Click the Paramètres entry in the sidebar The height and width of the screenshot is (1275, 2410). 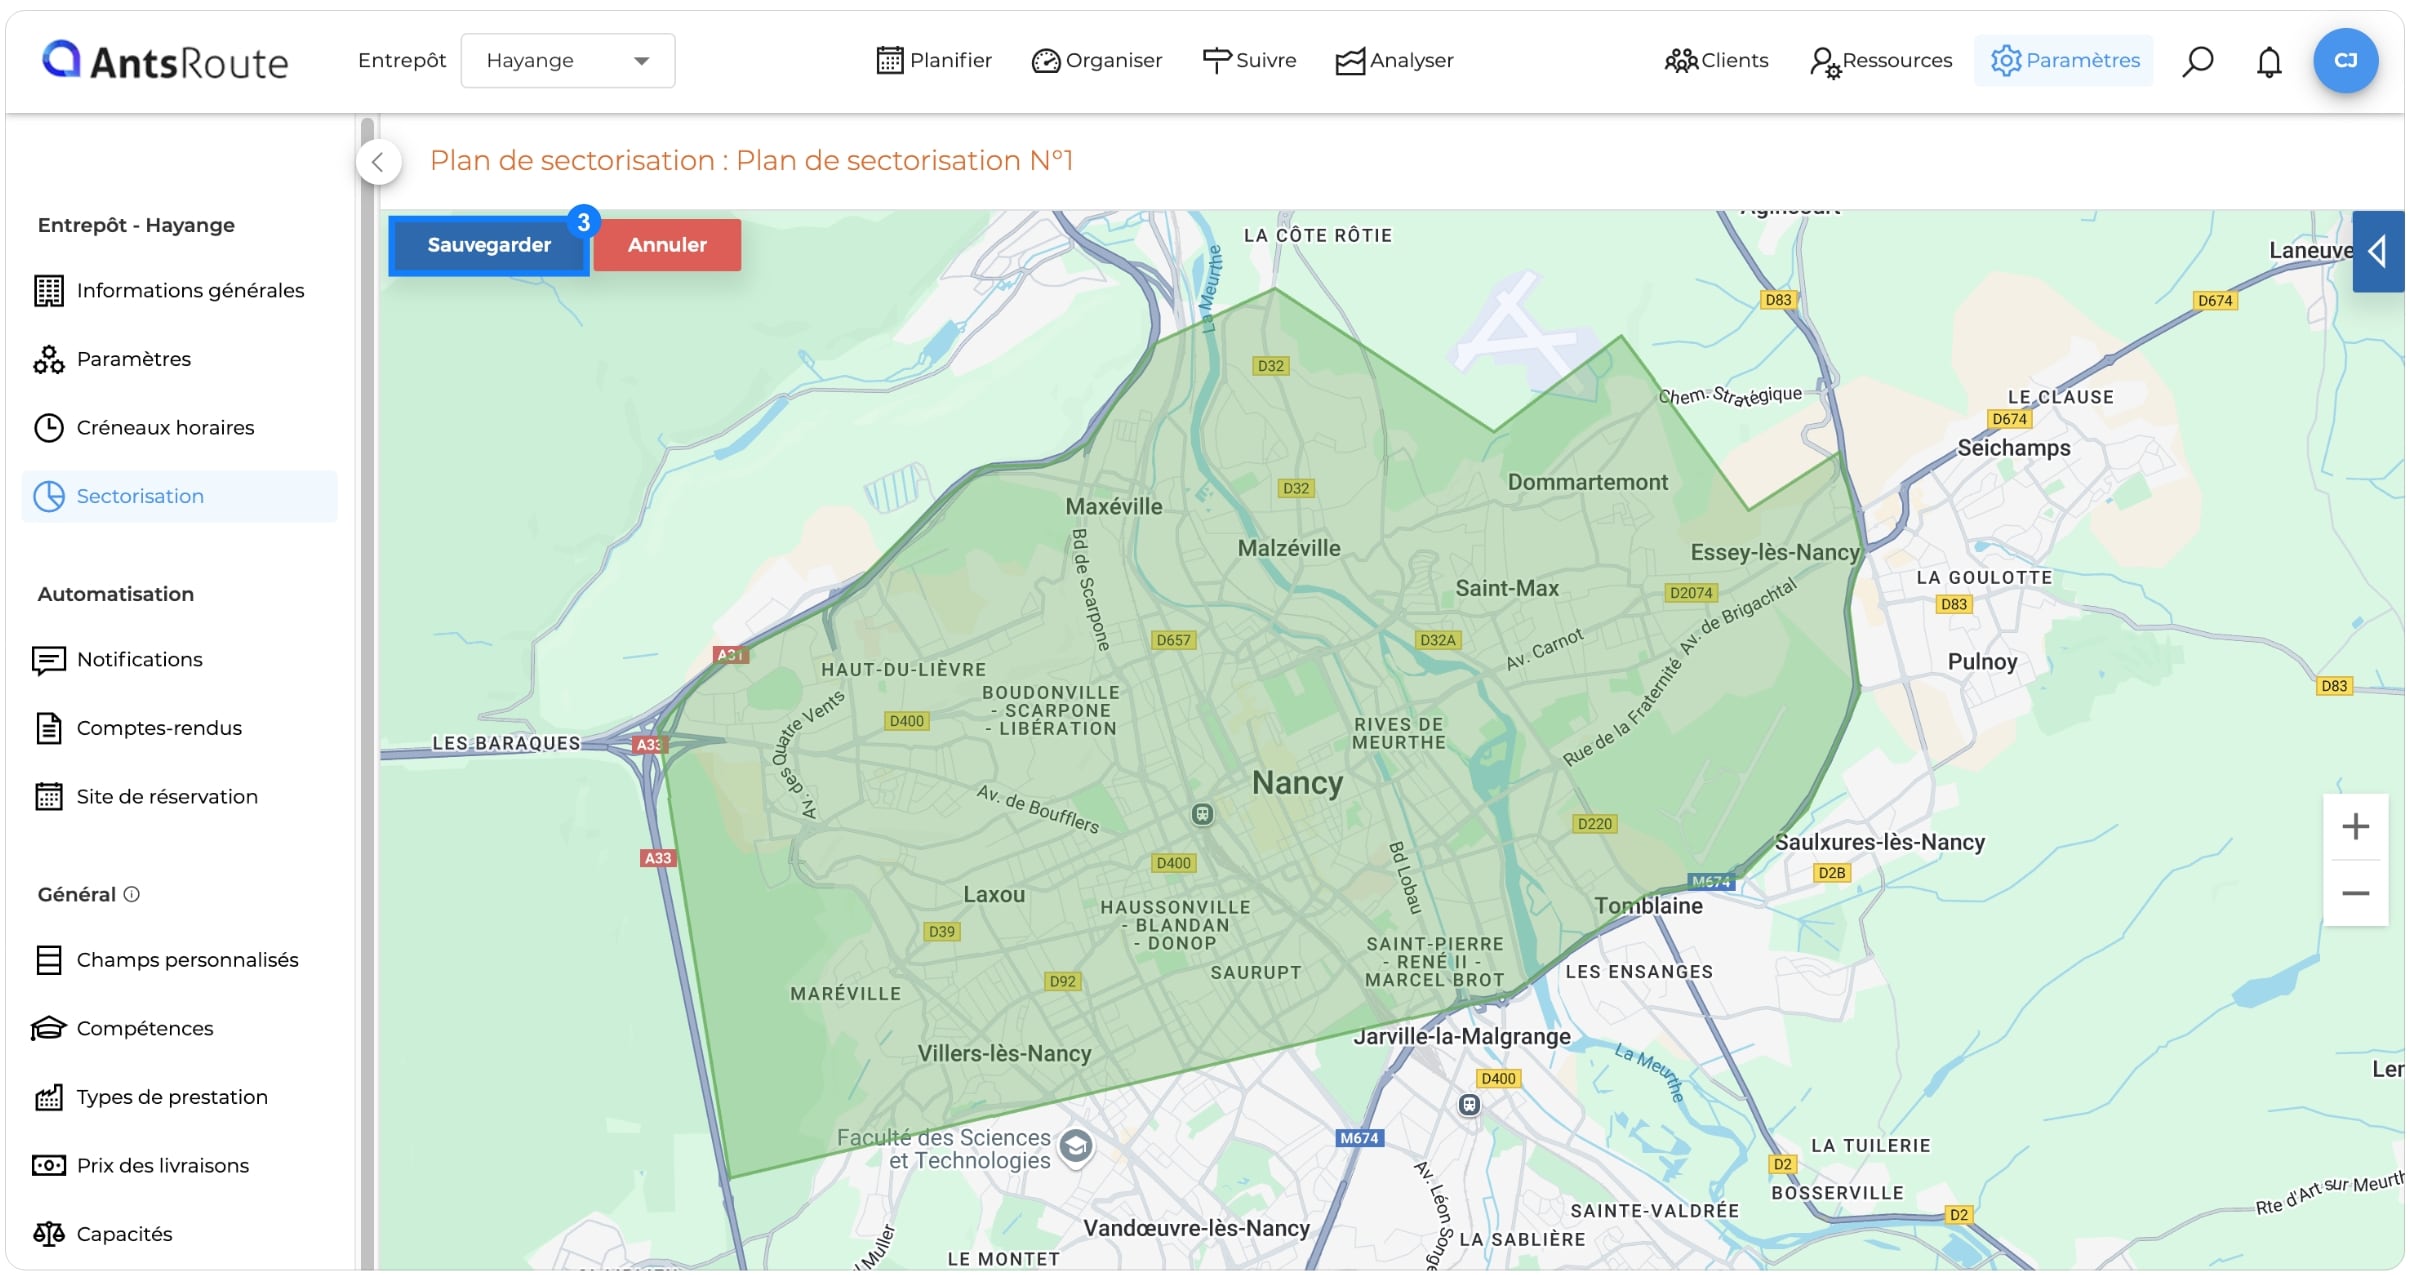tap(179, 359)
